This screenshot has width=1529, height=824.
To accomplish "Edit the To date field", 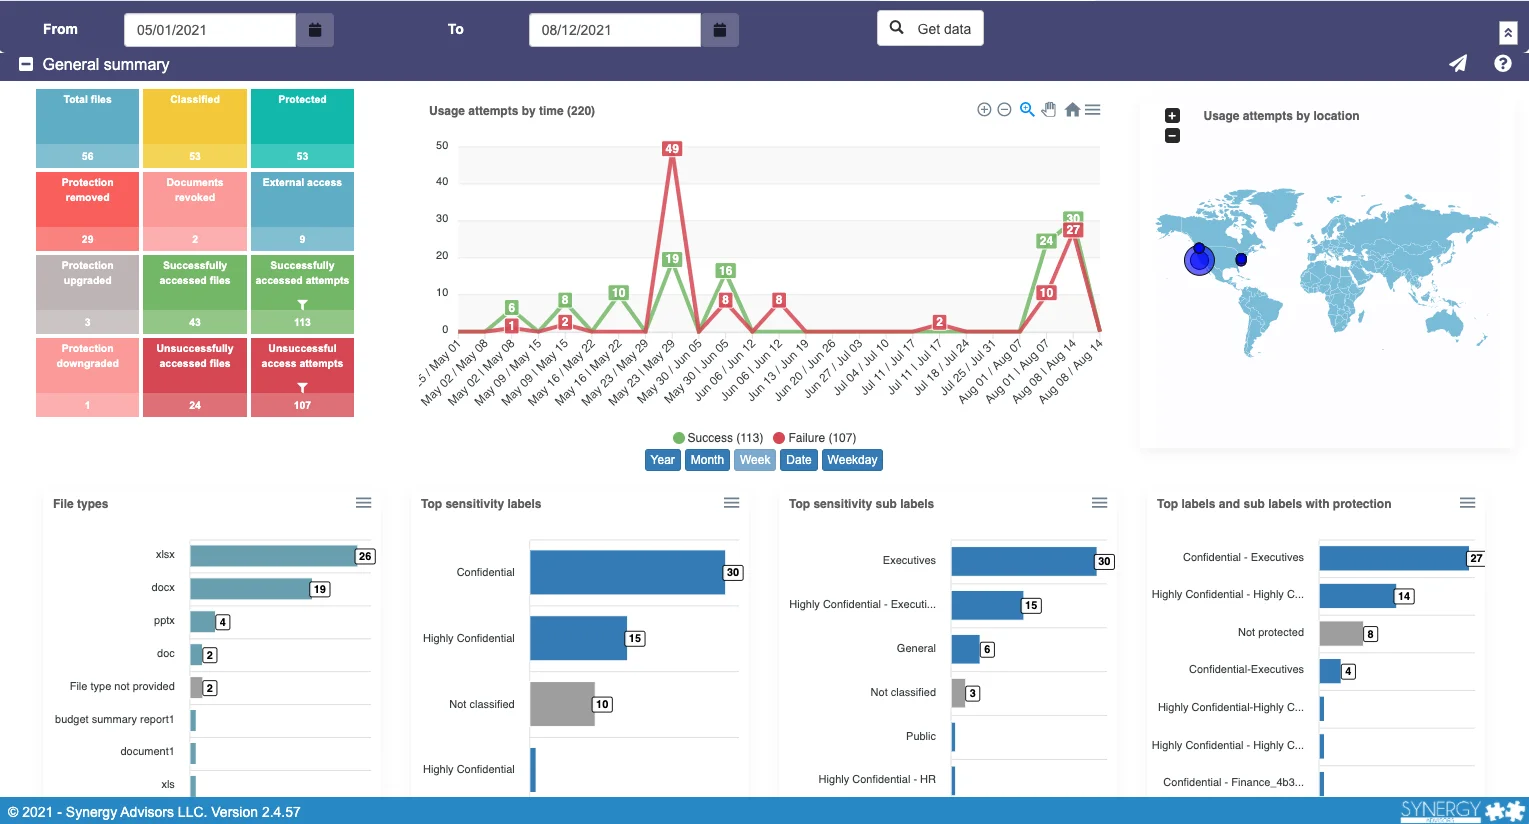I will [615, 30].
